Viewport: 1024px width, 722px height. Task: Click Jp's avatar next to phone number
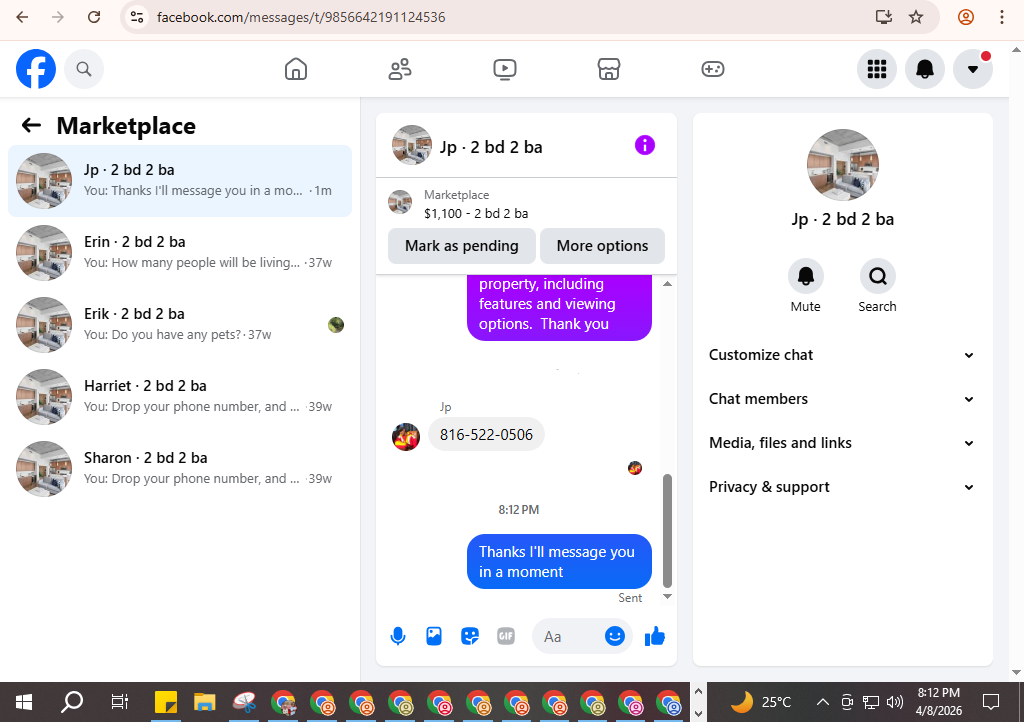[x=406, y=437]
